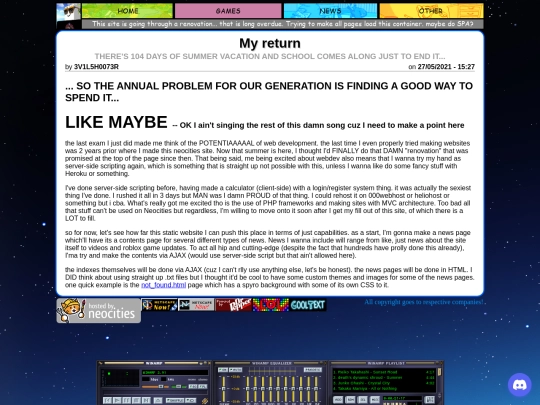
Task: Click the playlist MISC button
Action: [375, 400]
